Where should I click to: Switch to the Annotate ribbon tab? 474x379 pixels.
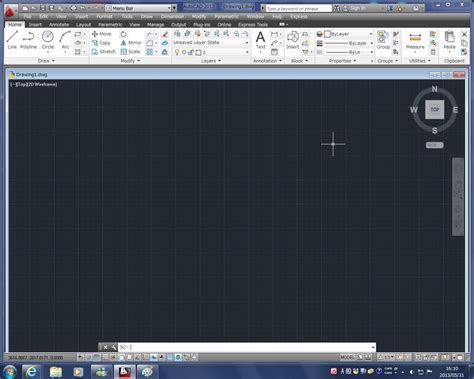tap(59, 25)
